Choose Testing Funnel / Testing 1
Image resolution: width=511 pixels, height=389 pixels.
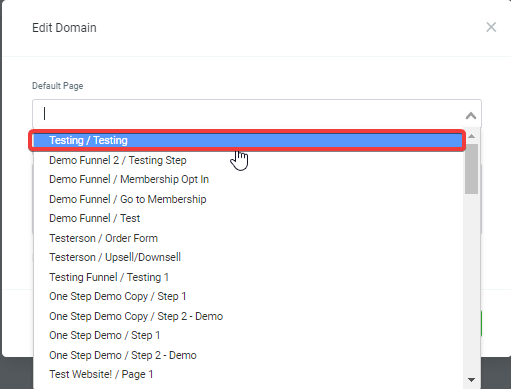tap(248, 277)
